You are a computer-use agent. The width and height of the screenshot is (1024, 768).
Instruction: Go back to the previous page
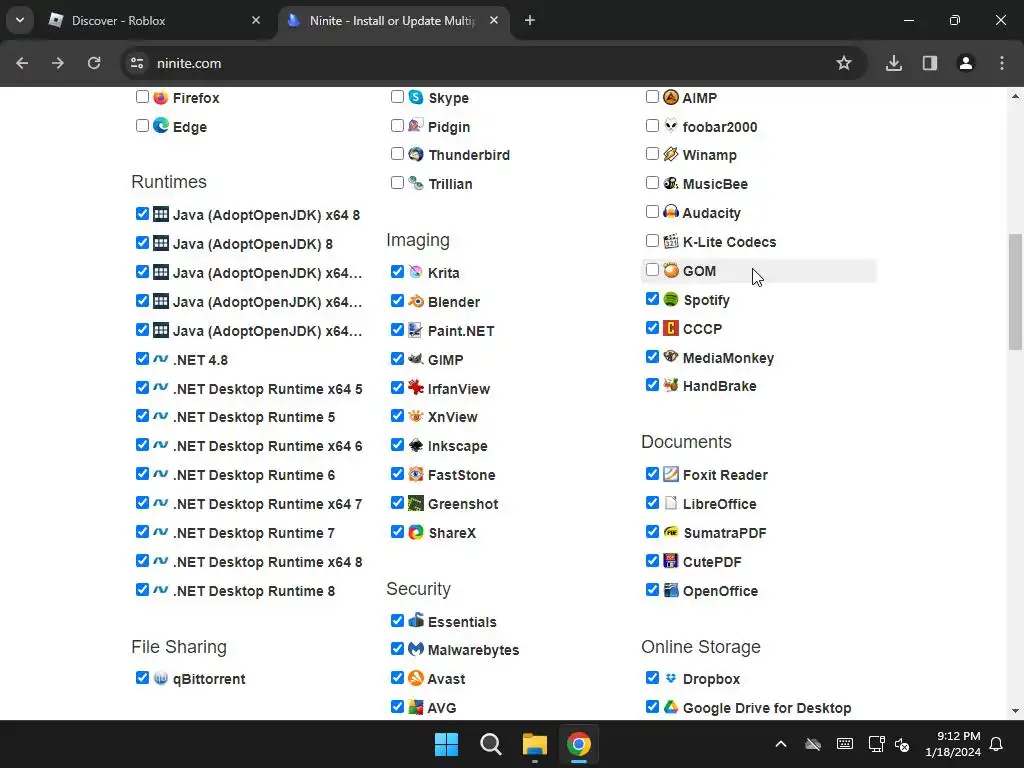click(x=22, y=63)
